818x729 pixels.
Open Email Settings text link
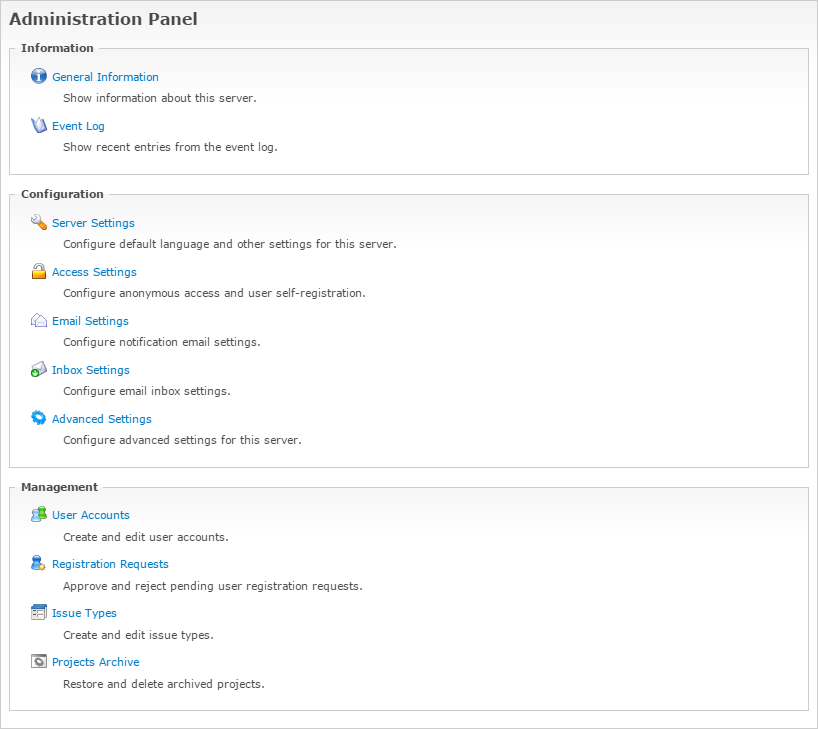click(x=90, y=321)
